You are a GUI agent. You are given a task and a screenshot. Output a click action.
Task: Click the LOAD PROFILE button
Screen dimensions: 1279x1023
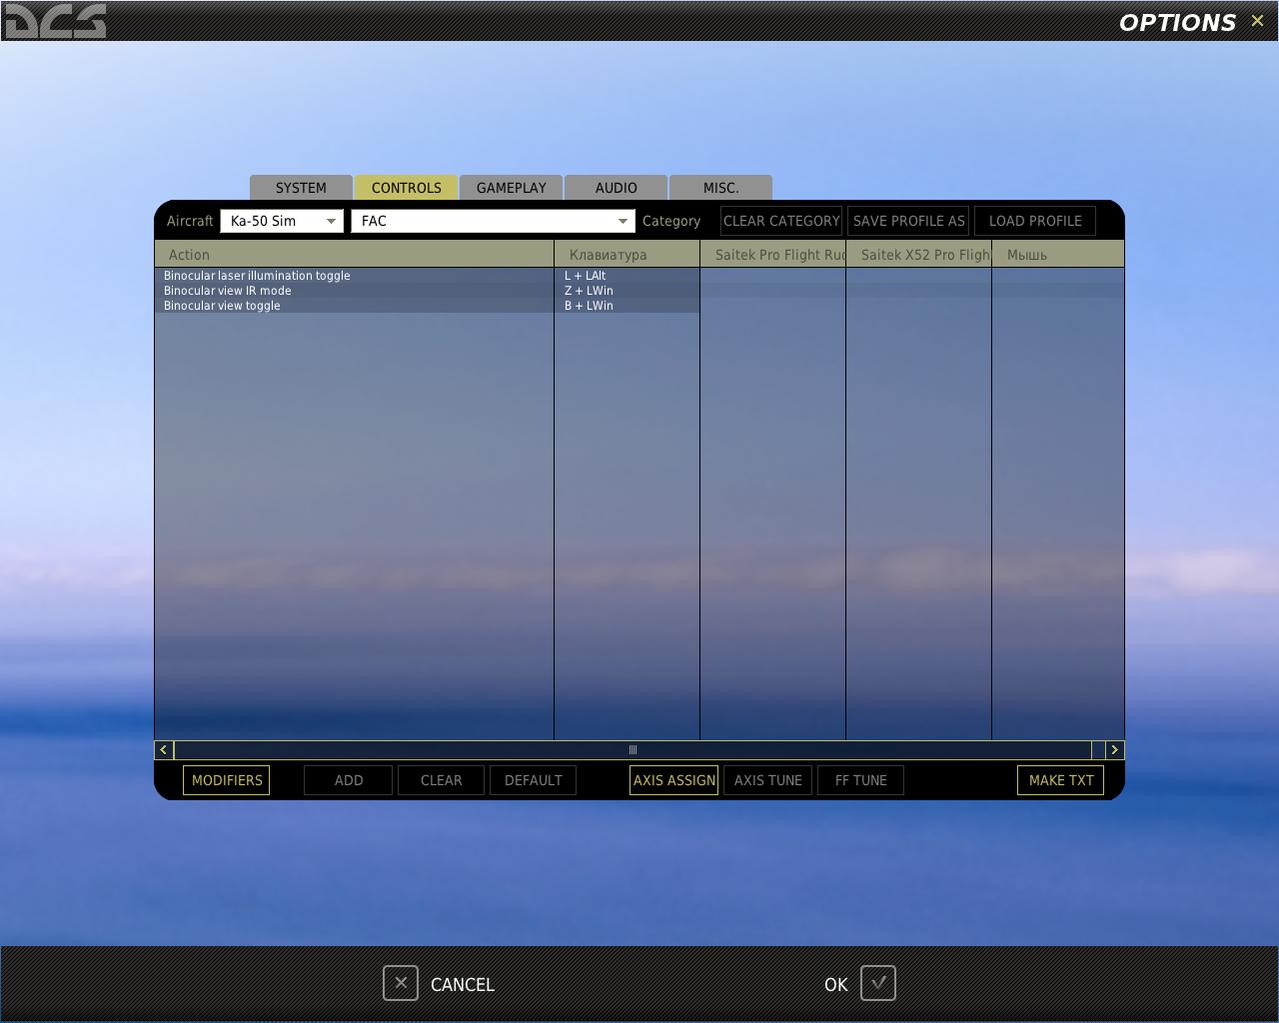point(1035,221)
